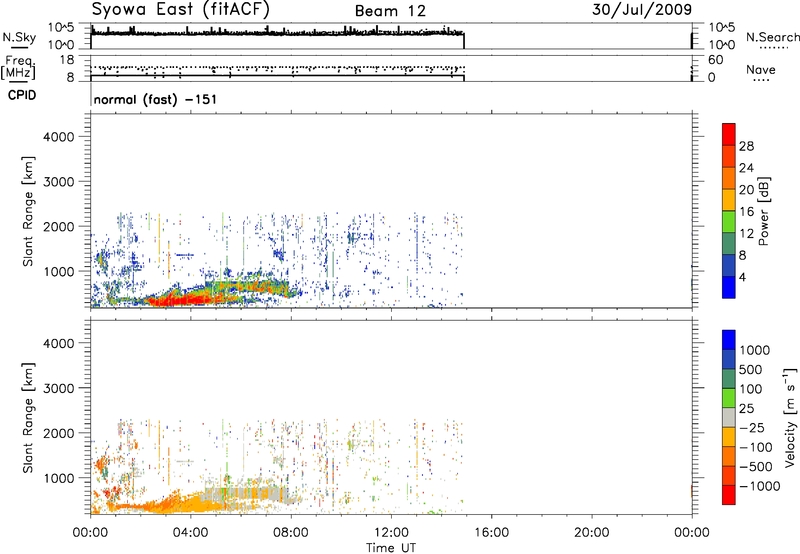Viewport: 800px width, 554px height.
Task: Click the "08:00" time axis label
Action: tap(291, 533)
